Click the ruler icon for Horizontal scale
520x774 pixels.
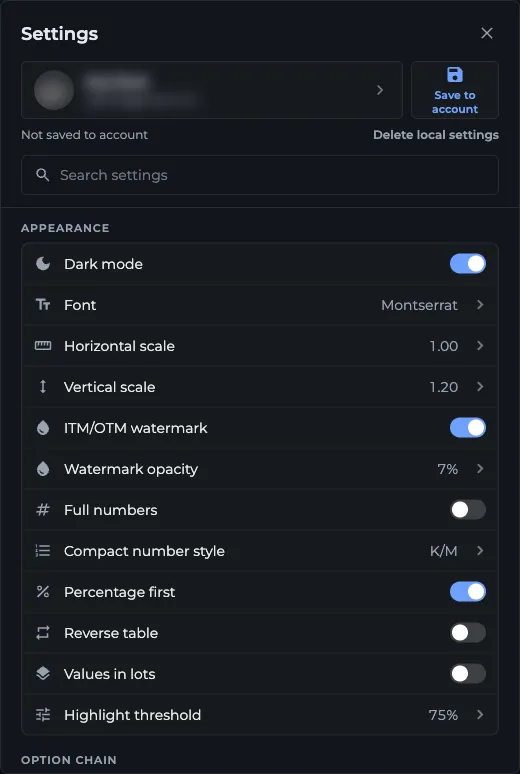click(x=43, y=346)
